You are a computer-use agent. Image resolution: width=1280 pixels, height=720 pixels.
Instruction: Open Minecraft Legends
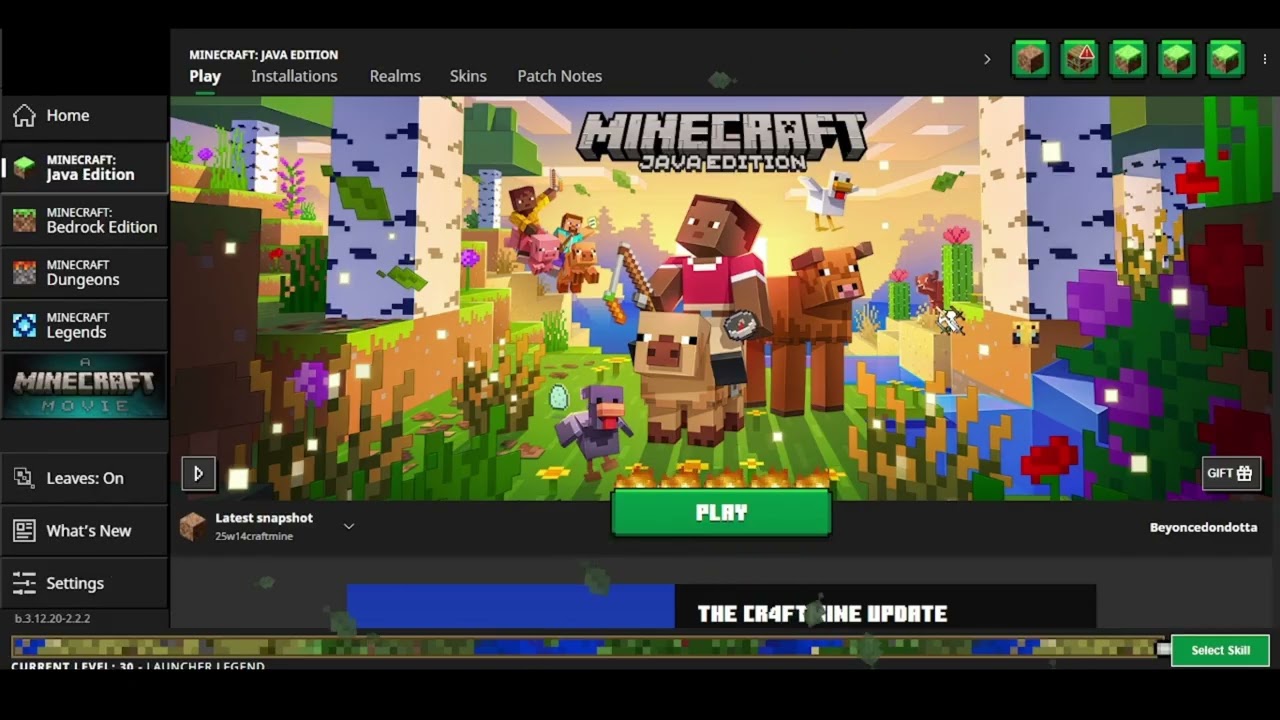[x=84, y=325]
